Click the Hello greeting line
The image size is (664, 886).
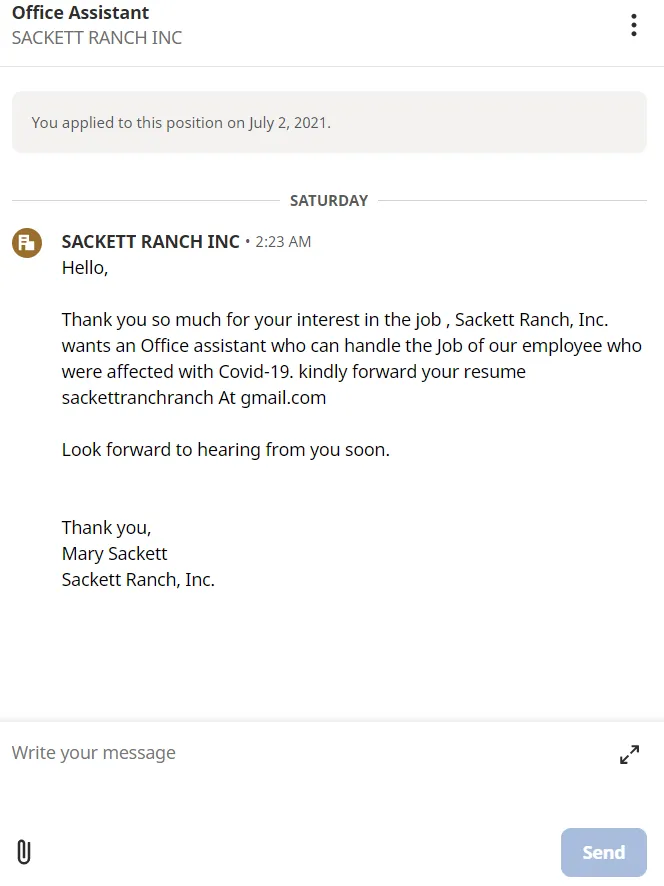(85, 268)
